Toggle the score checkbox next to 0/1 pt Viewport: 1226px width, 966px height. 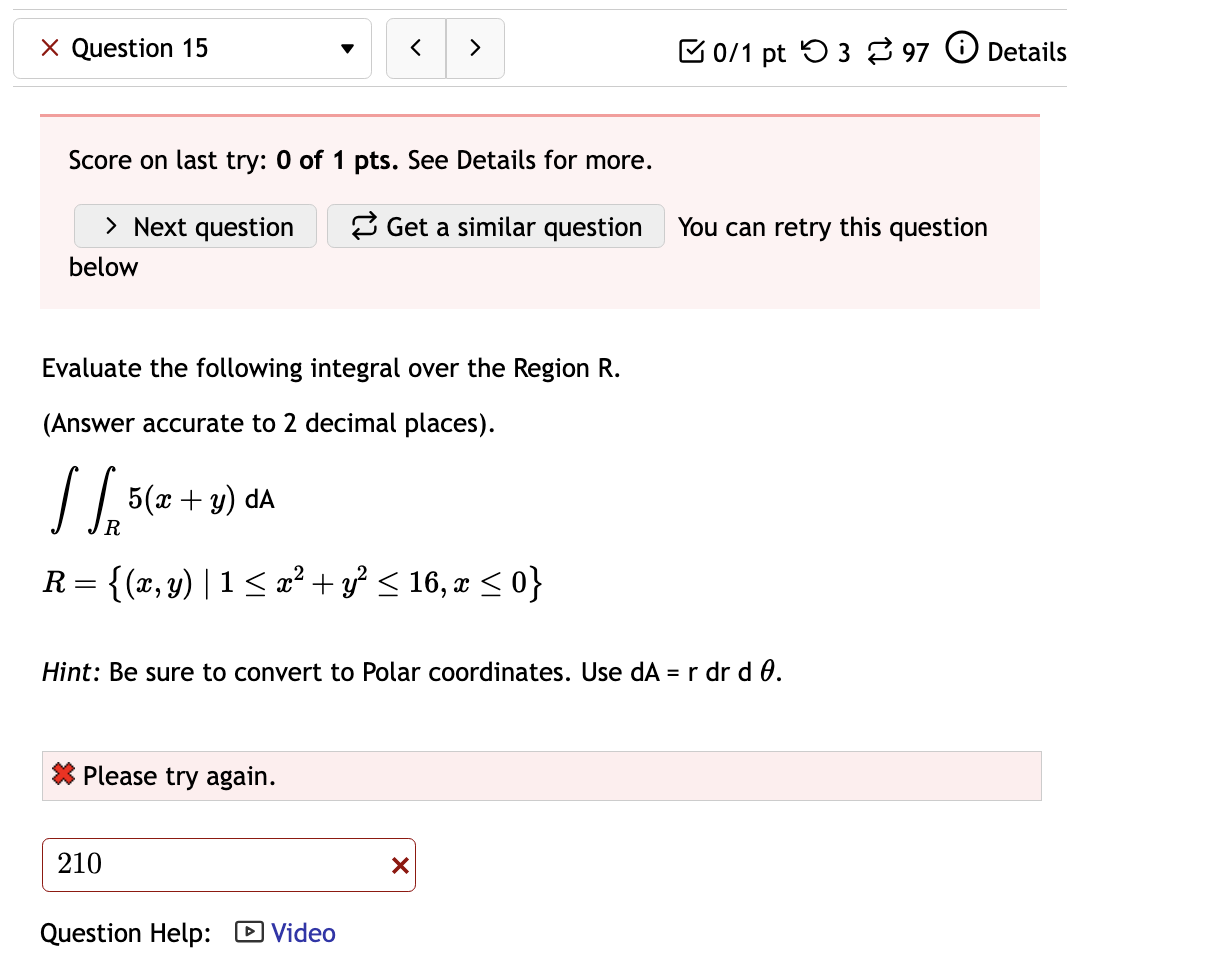(691, 48)
